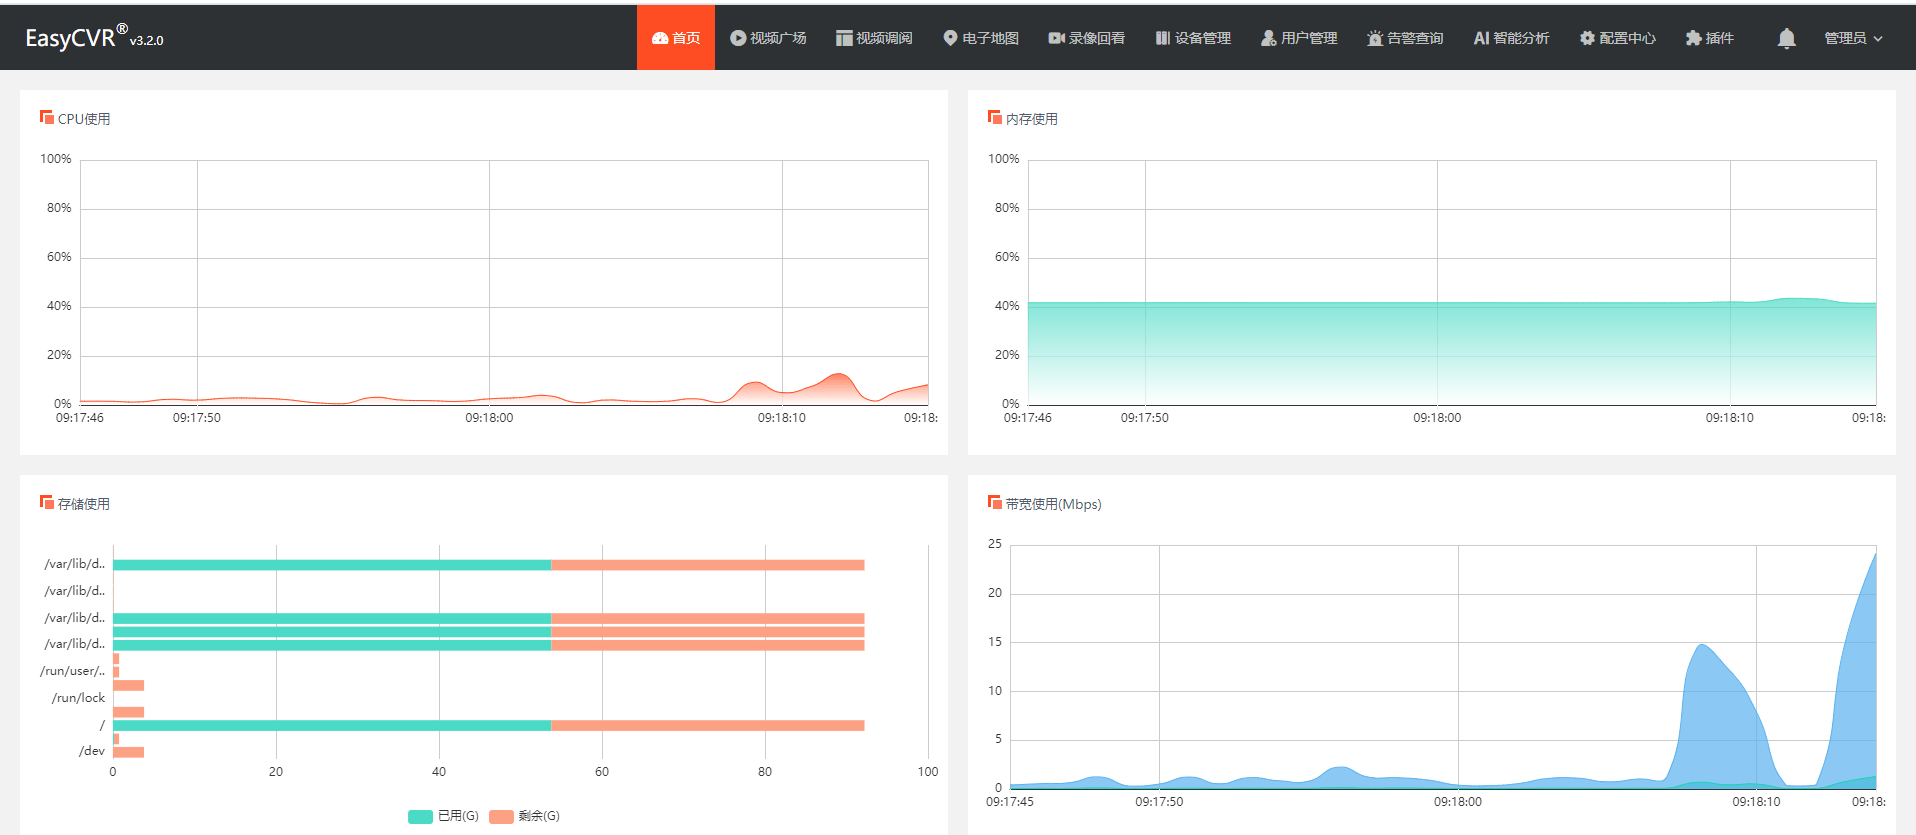Open 配置中心 via the gear icon
1916x835 pixels.
(1587, 38)
